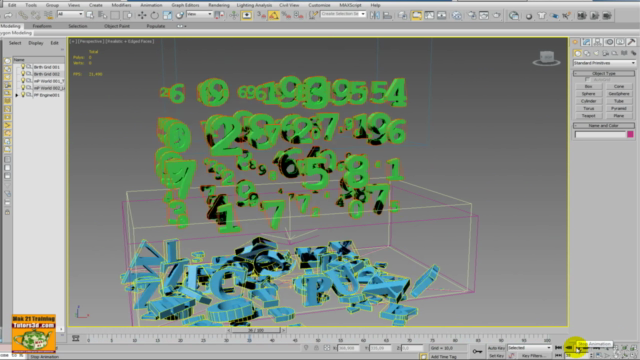Click the Mirror tool icon
This screenshot has height=360, width=640.
(x=375, y=16)
